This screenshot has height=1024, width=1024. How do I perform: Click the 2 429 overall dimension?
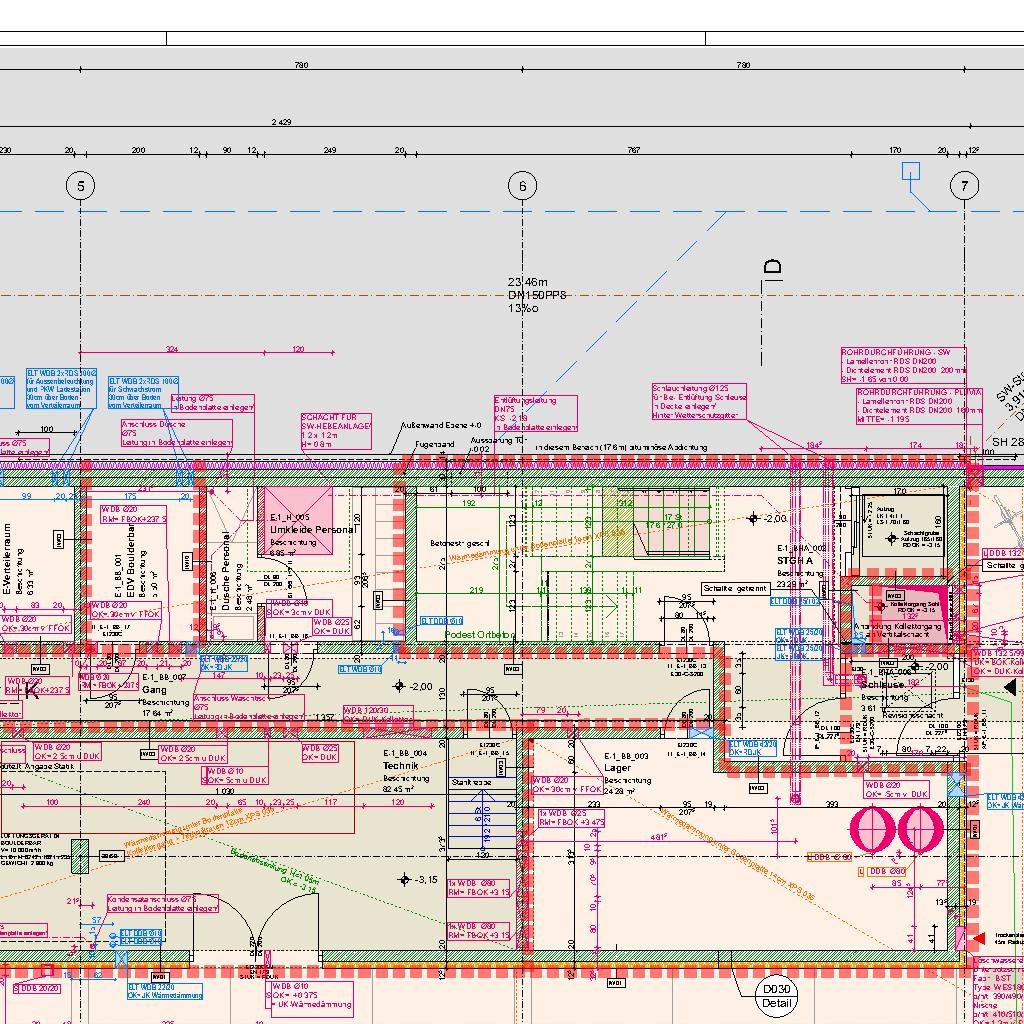pos(281,122)
